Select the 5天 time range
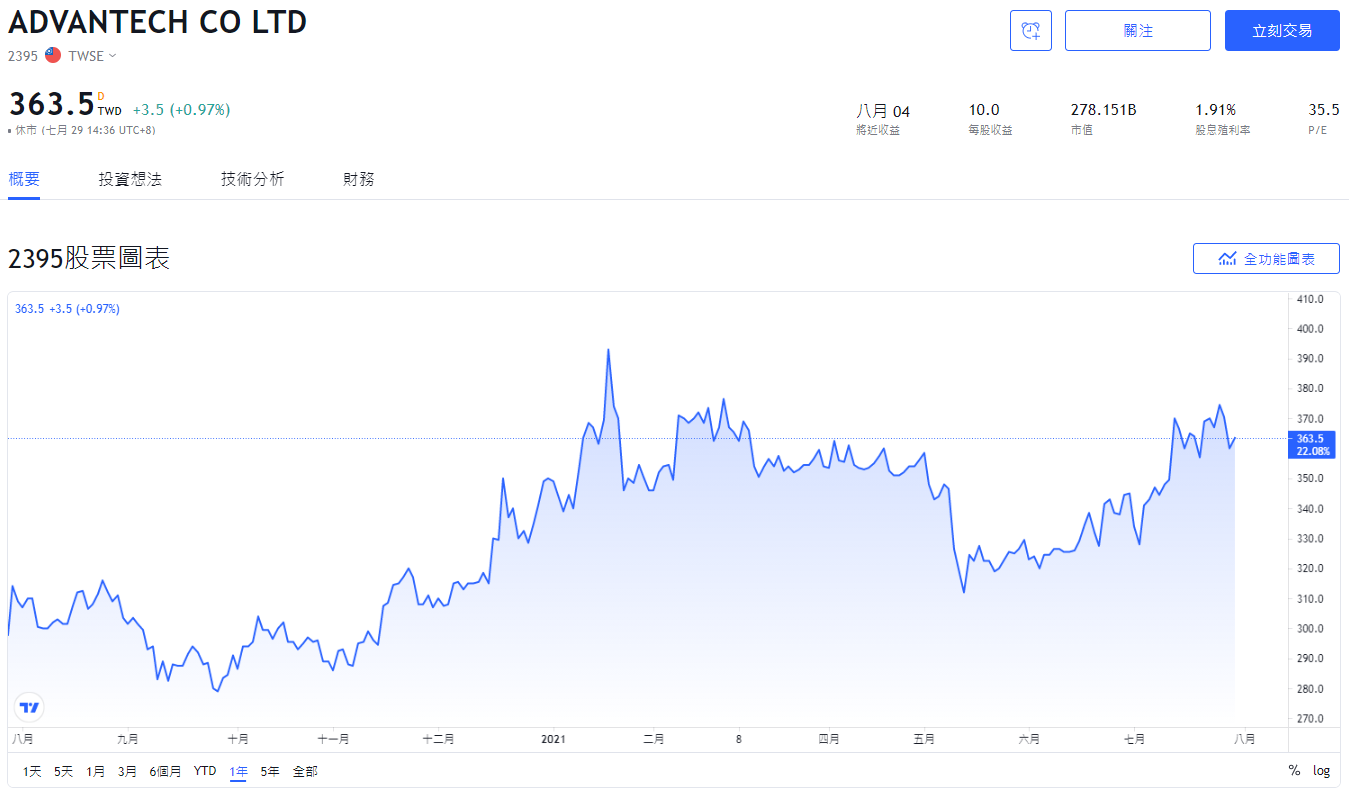The height and width of the screenshot is (799, 1349). click(x=64, y=771)
